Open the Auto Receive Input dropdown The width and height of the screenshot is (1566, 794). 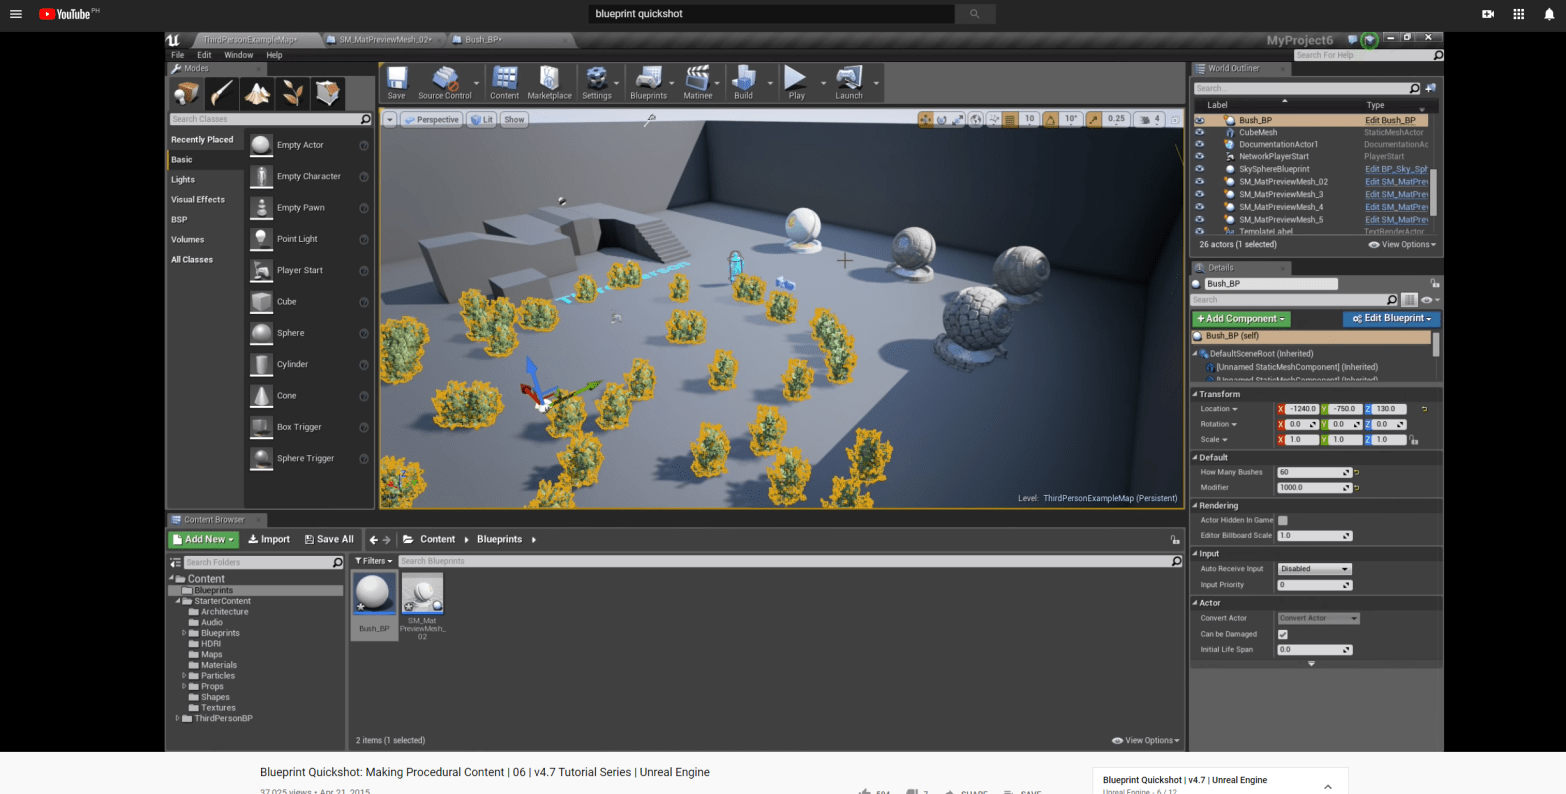(x=1315, y=569)
